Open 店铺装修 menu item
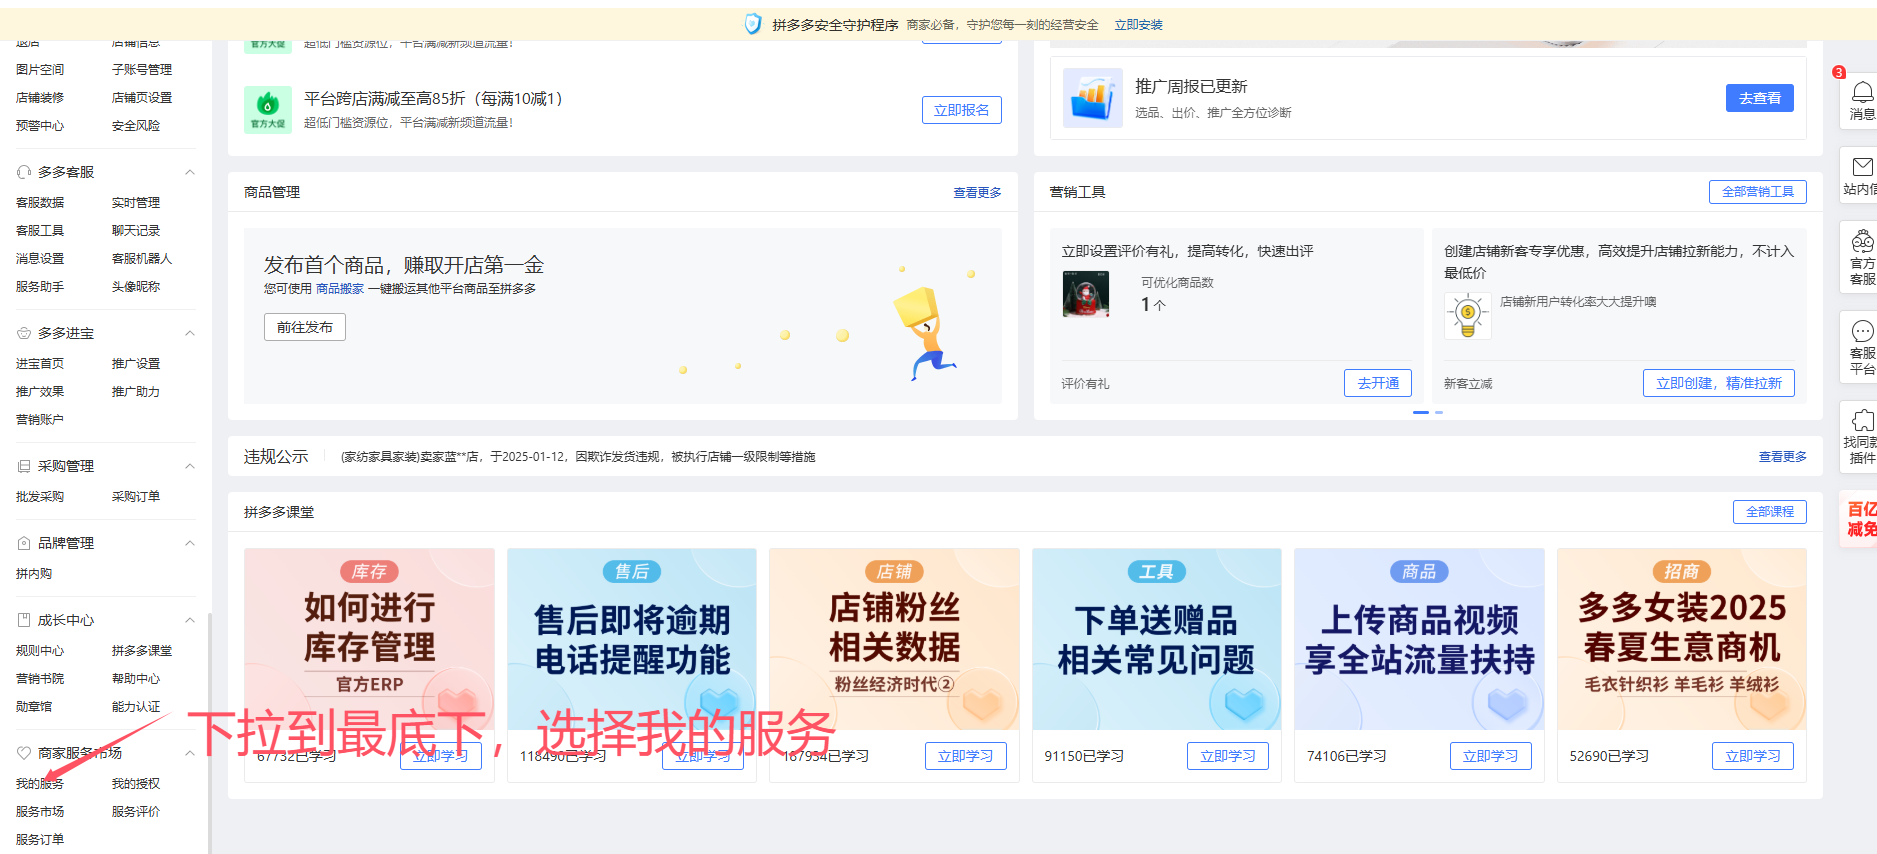 point(40,98)
